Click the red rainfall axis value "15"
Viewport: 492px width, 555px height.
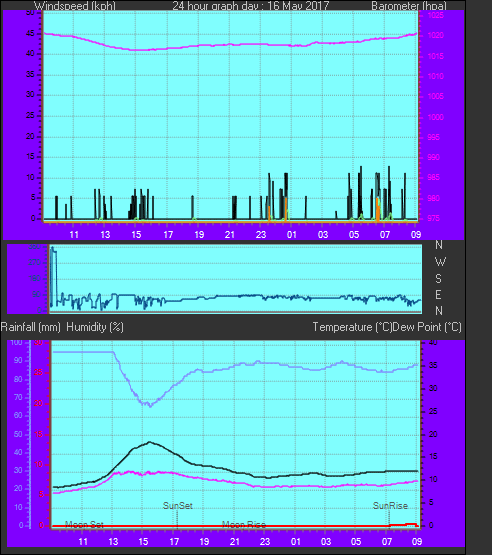click(x=39, y=434)
